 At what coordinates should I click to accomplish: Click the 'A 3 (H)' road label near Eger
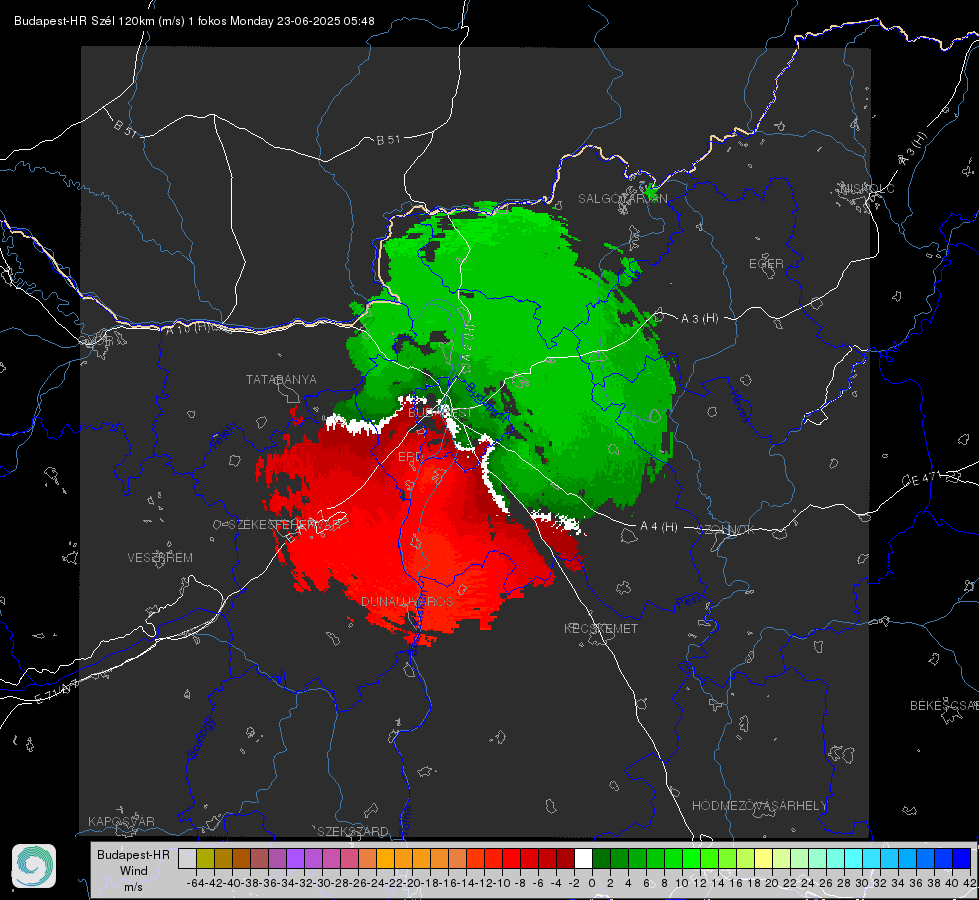[699, 319]
